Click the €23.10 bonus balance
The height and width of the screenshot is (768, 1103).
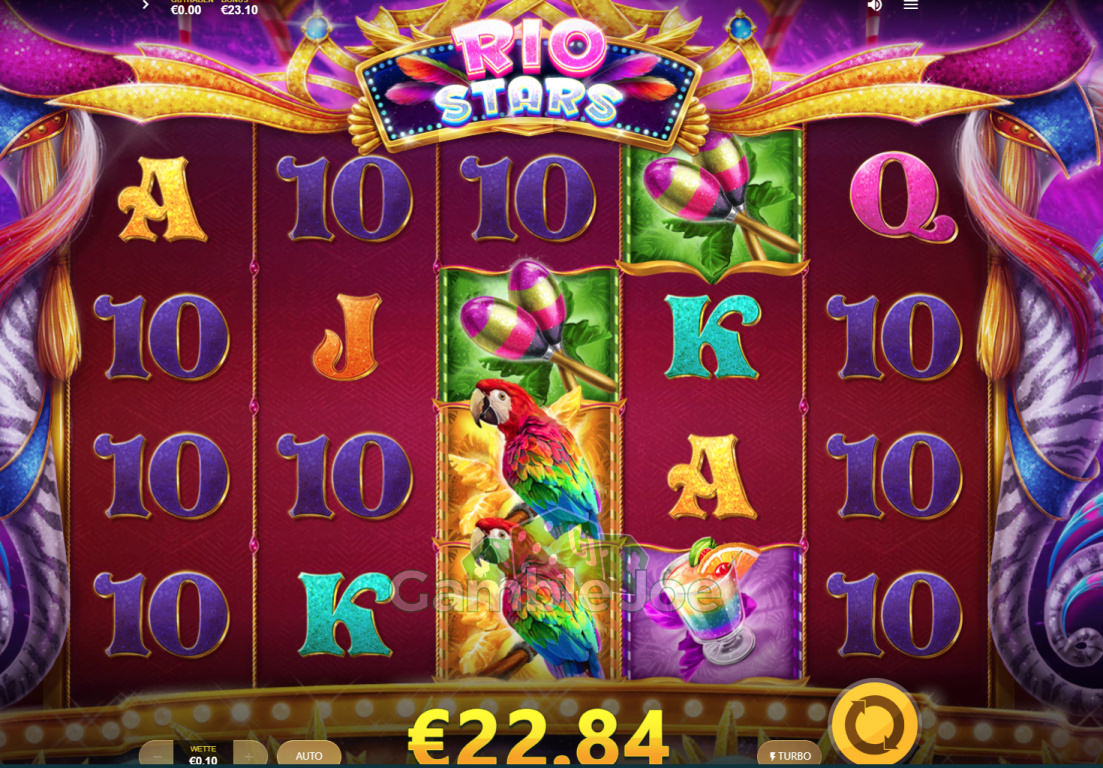239,8
